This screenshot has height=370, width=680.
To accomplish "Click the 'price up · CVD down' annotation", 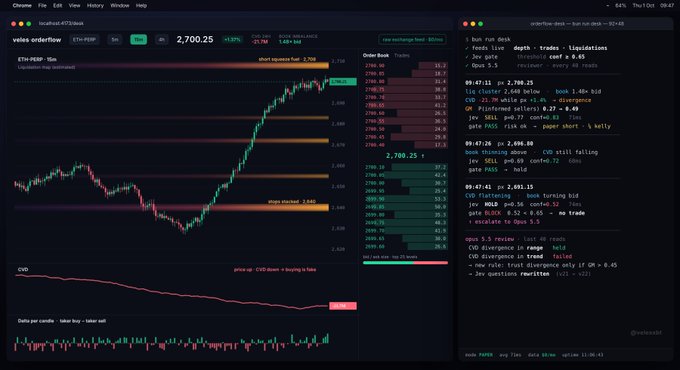I will (275, 270).
